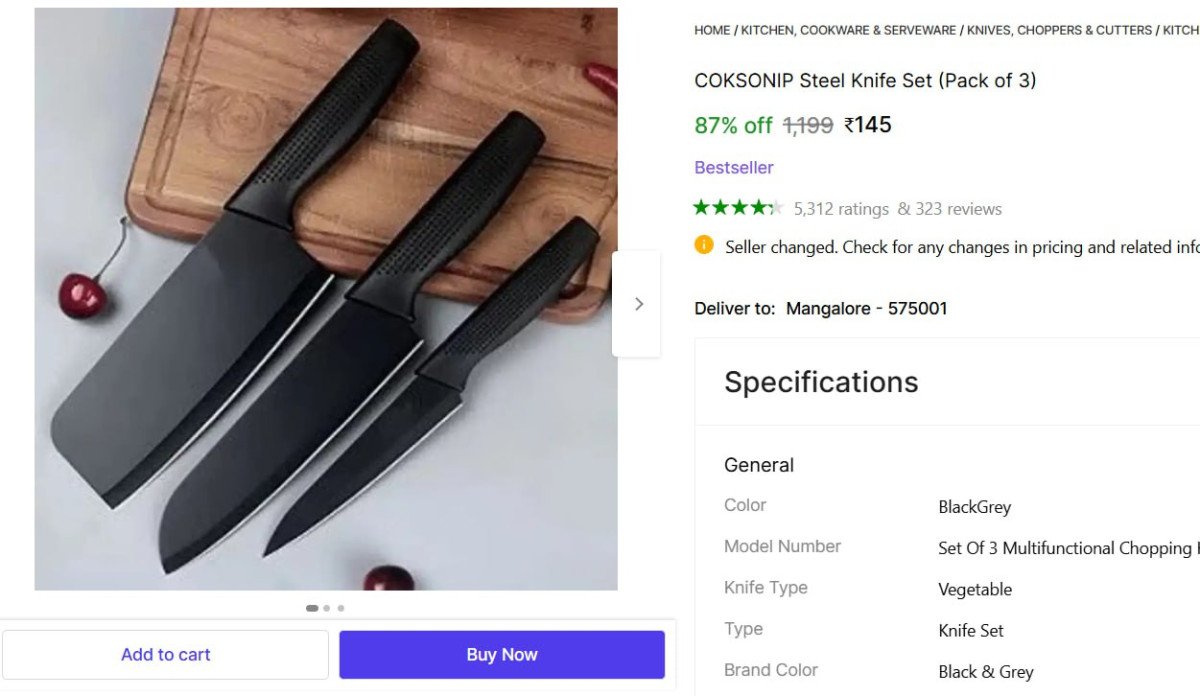Image resolution: width=1200 pixels, height=696 pixels.
Task: Change delivery location Mangalore - 575001
Action: 866,308
